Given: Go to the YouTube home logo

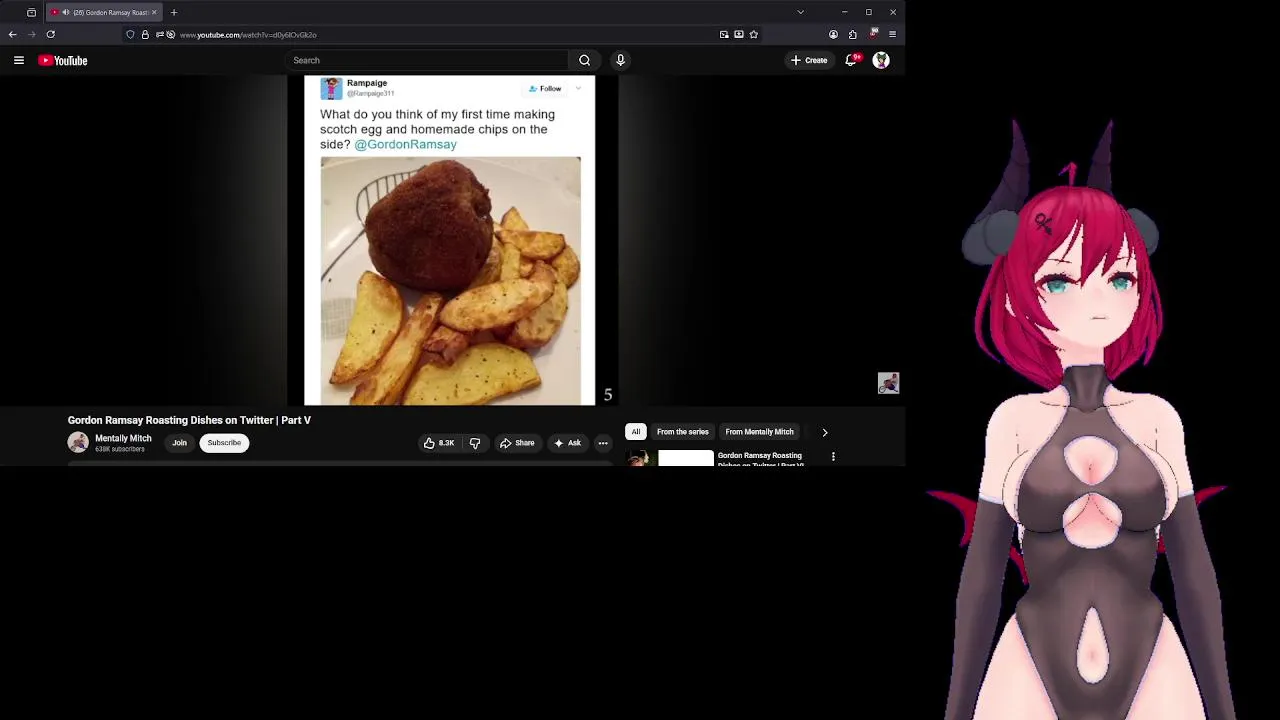Looking at the screenshot, I should click(63, 60).
